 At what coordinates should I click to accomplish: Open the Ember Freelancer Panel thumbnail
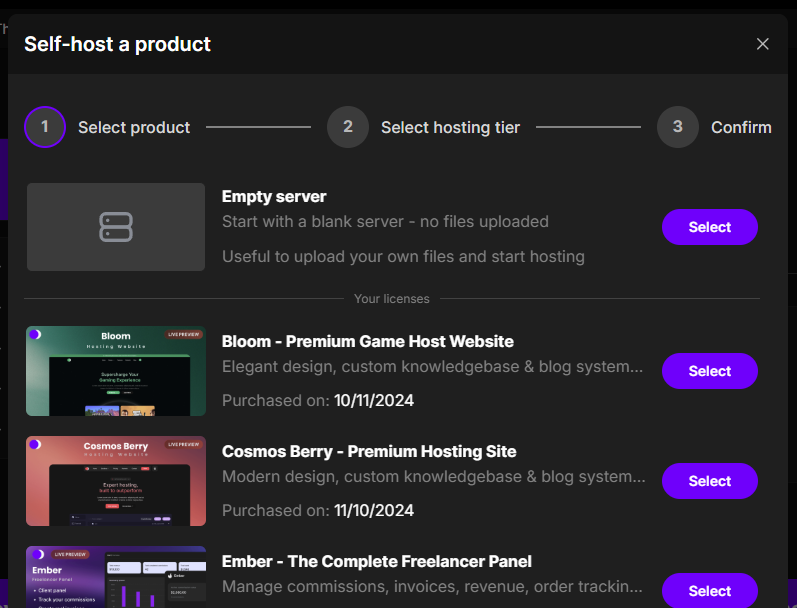[x=116, y=577]
